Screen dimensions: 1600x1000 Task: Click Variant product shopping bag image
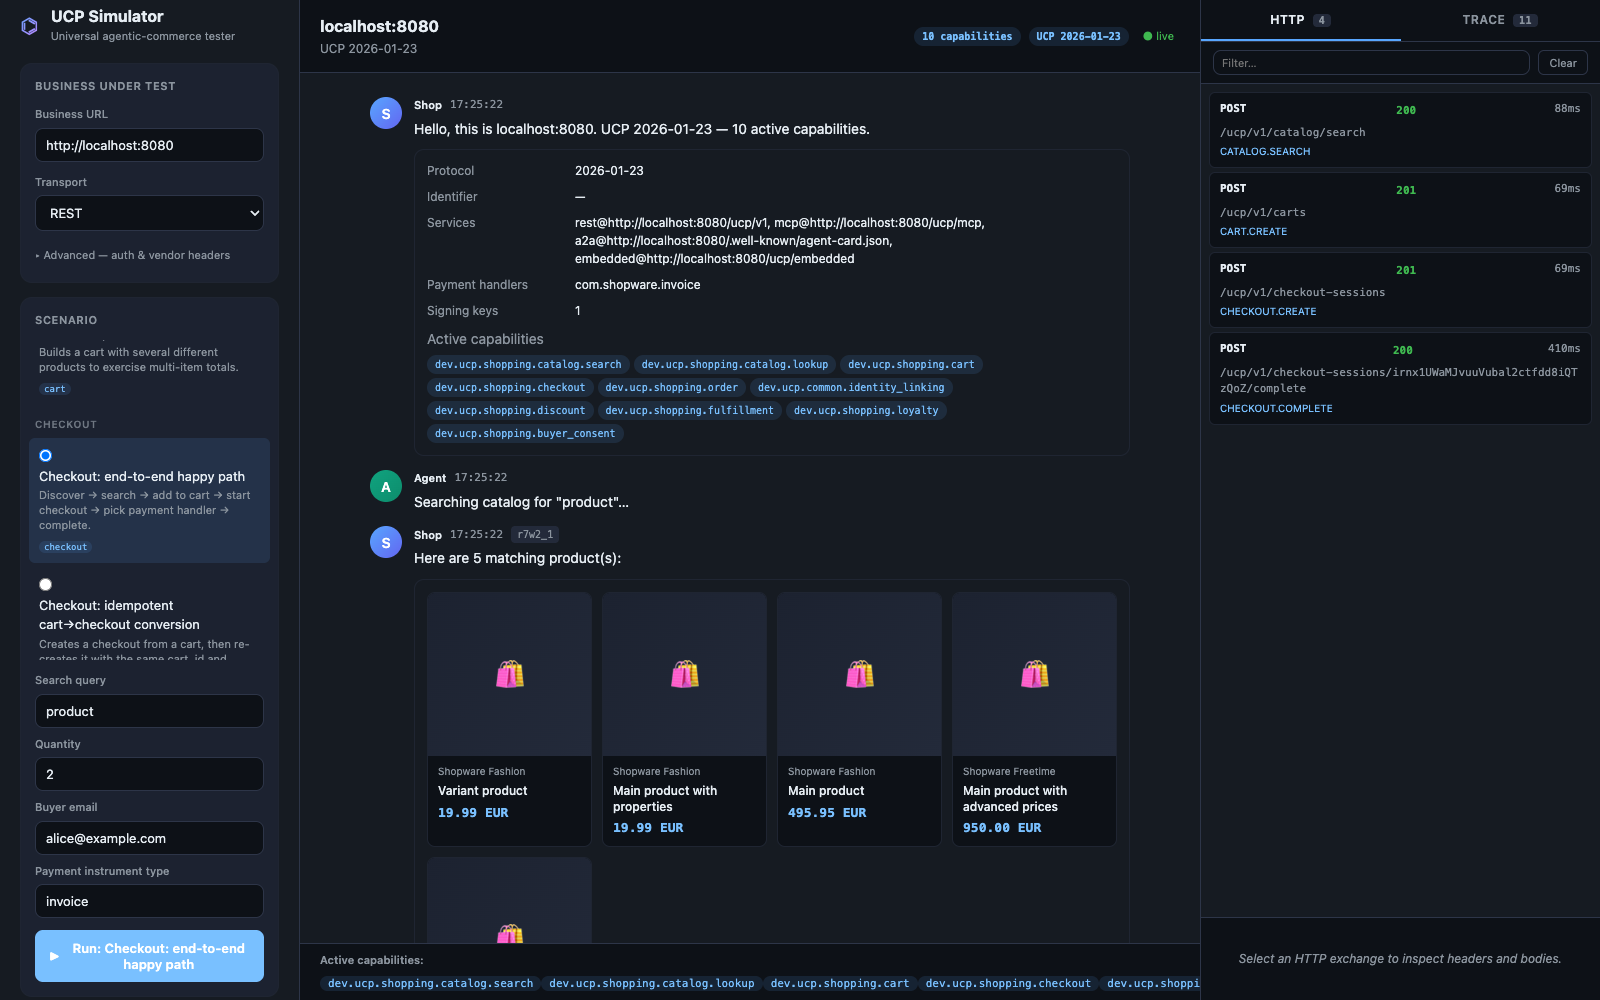(x=510, y=674)
